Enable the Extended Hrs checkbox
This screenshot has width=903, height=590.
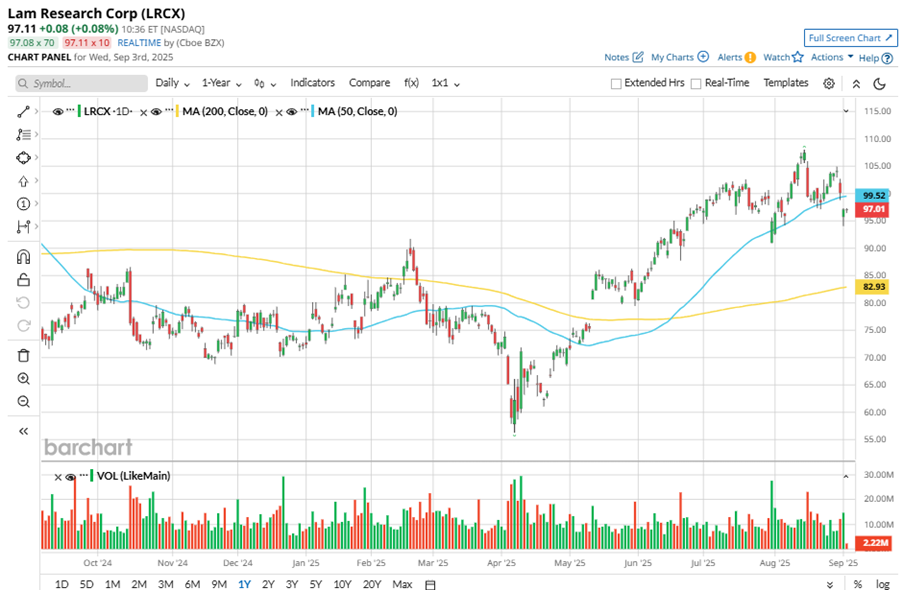(x=616, y=84)
